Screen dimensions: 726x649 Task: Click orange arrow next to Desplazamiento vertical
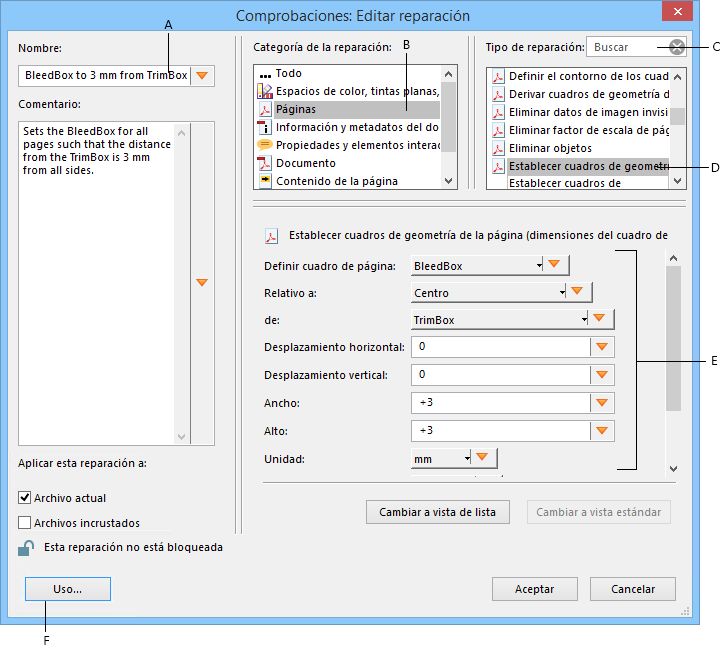pos(602,374)
